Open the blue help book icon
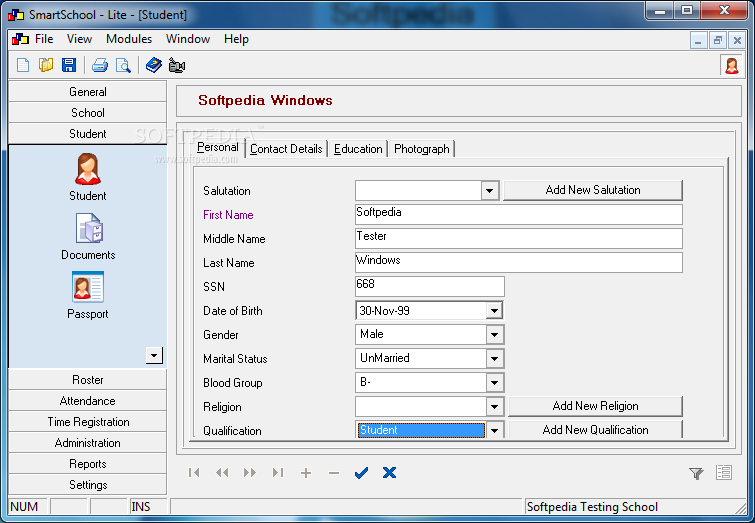The width and height of the screenshot is (755, 523). [x=154, y=65]
